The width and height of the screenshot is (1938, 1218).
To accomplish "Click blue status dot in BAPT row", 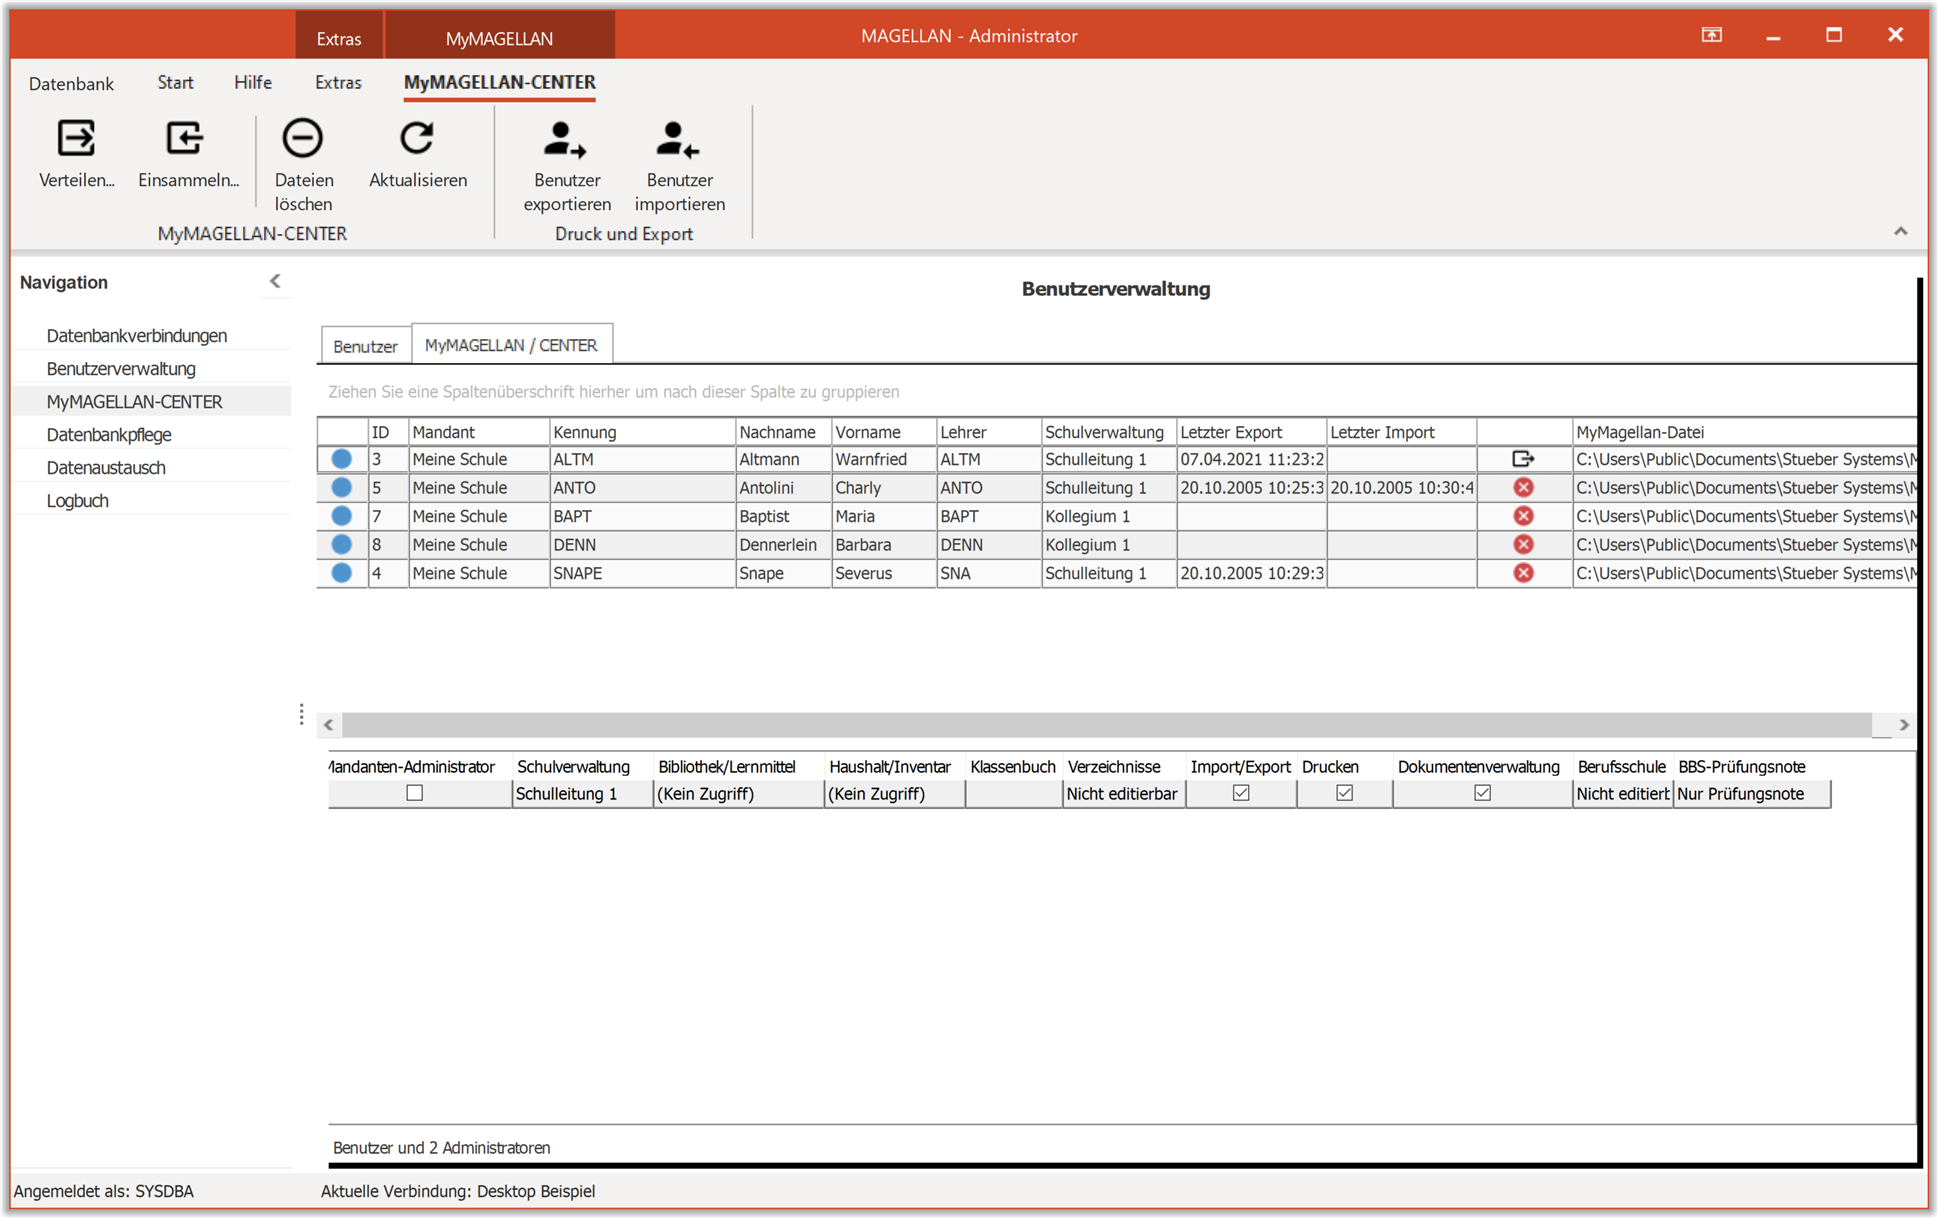I will pyautogui.click(x=342, y=516).
